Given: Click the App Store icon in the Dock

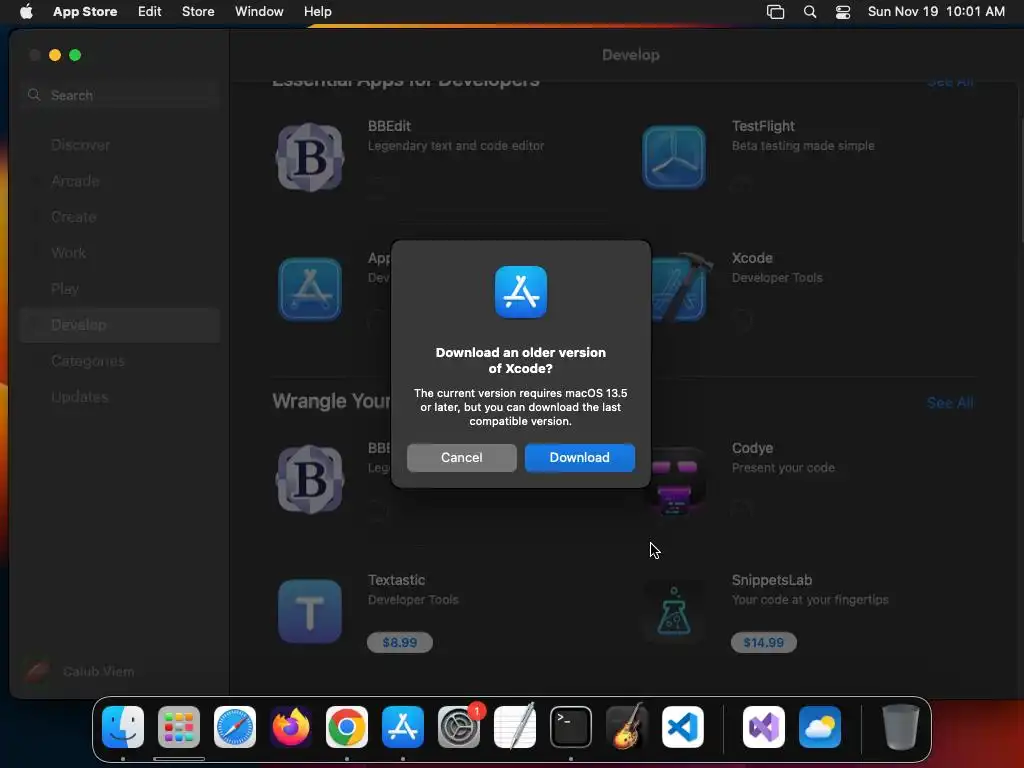Looking at the screenshot, I should (403, 727).
